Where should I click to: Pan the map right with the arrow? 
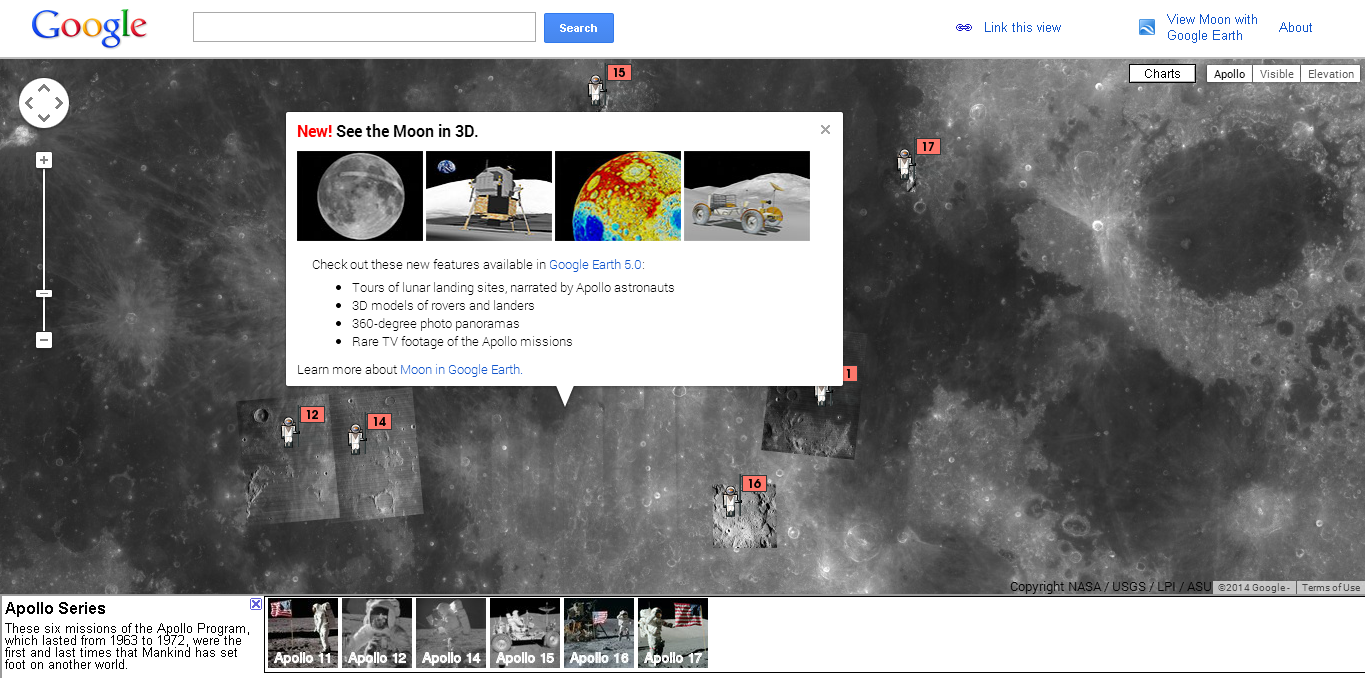(58, 103)
